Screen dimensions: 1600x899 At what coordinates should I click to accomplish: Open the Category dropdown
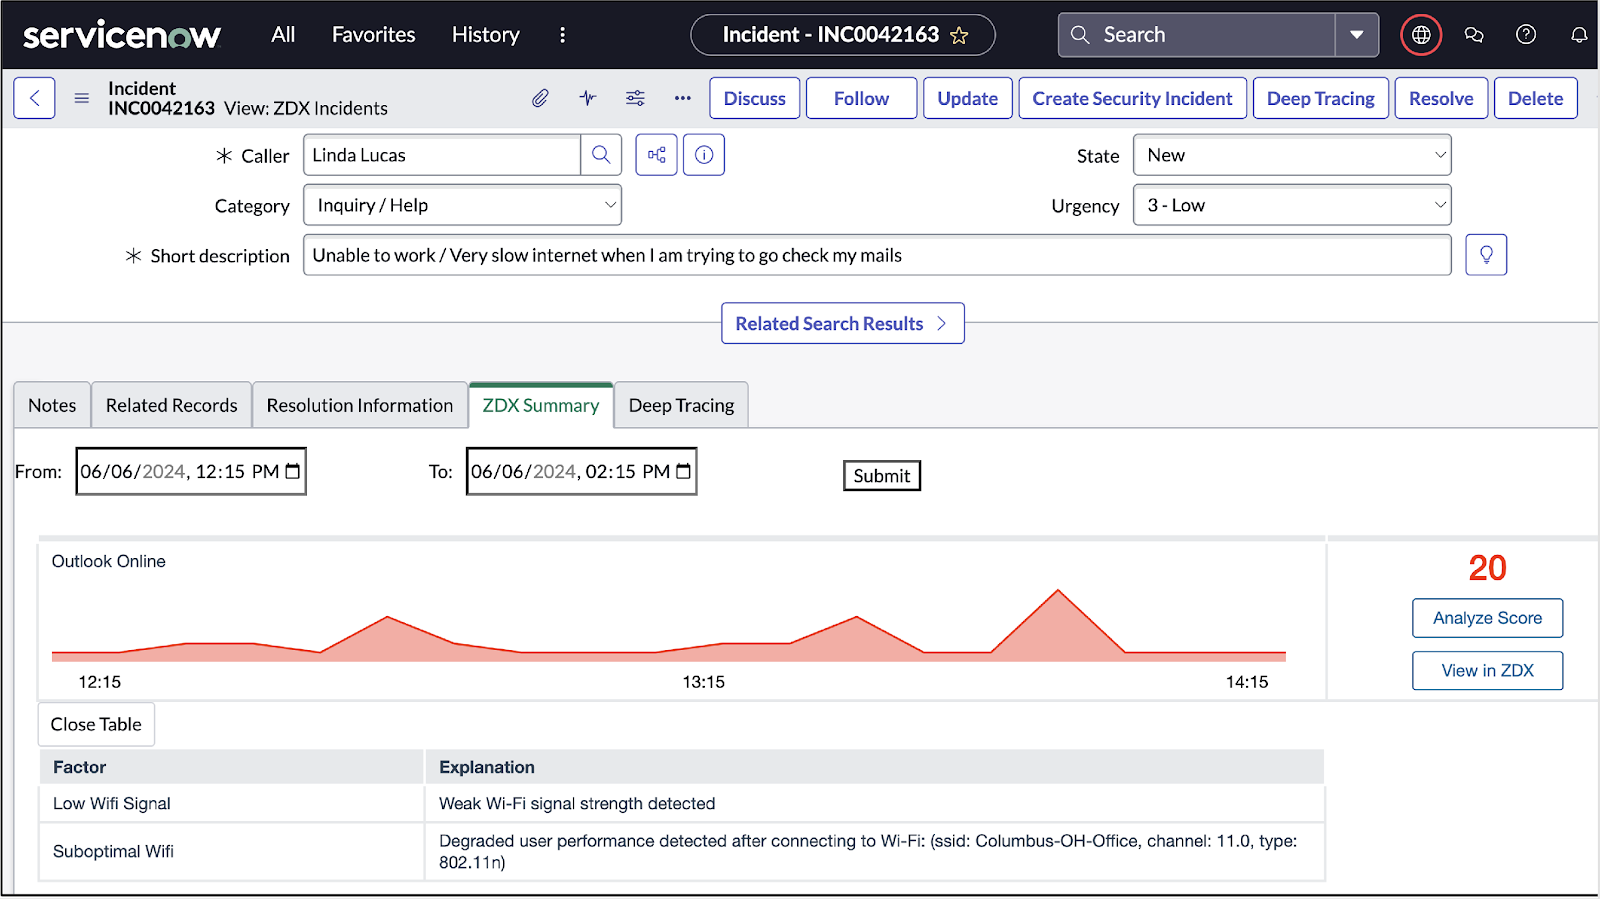462,205
